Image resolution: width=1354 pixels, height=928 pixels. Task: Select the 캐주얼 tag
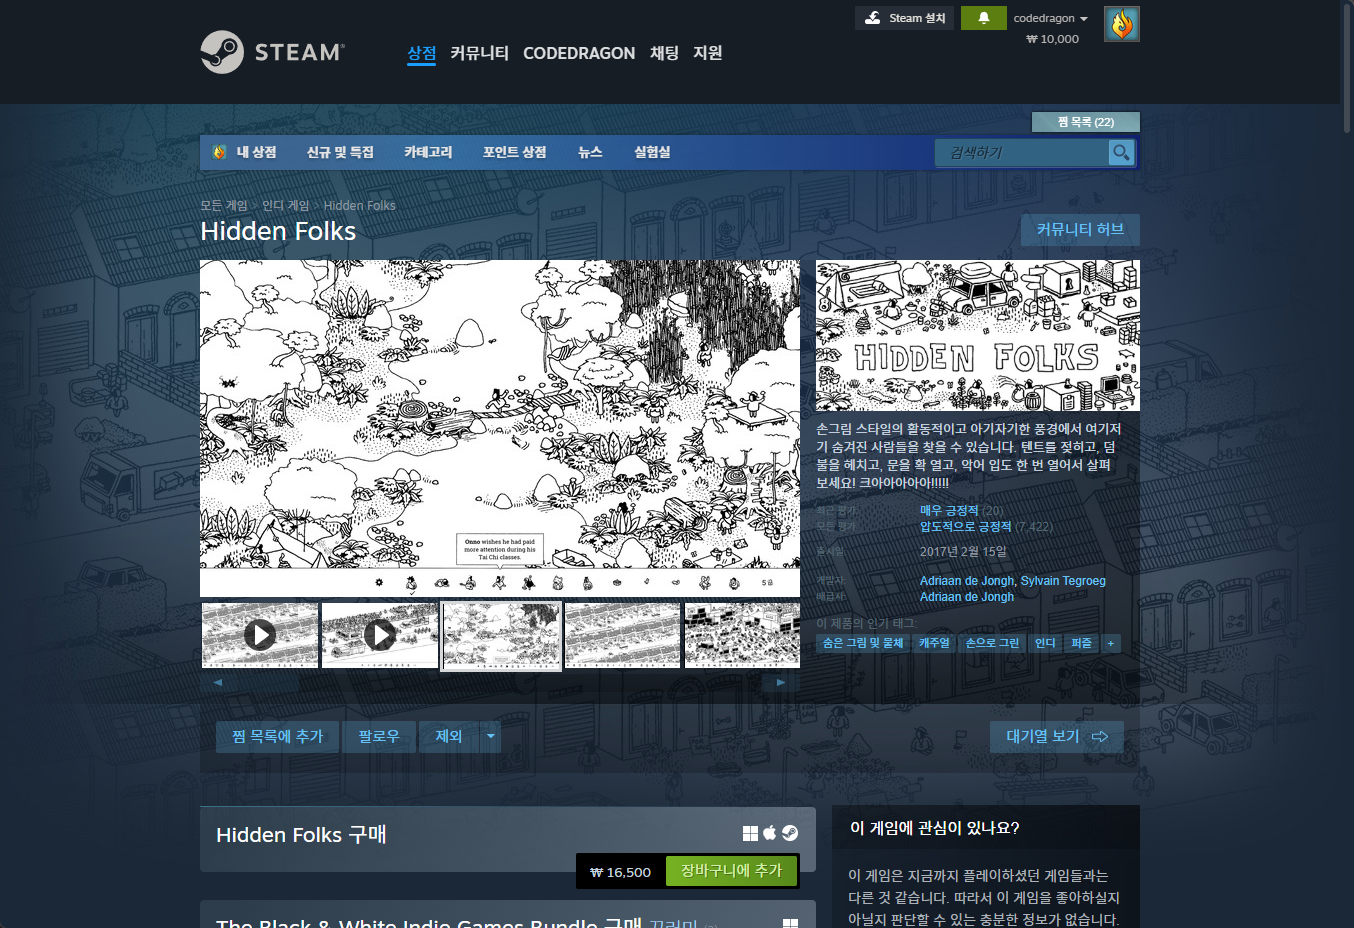click(x=934, y=643)
